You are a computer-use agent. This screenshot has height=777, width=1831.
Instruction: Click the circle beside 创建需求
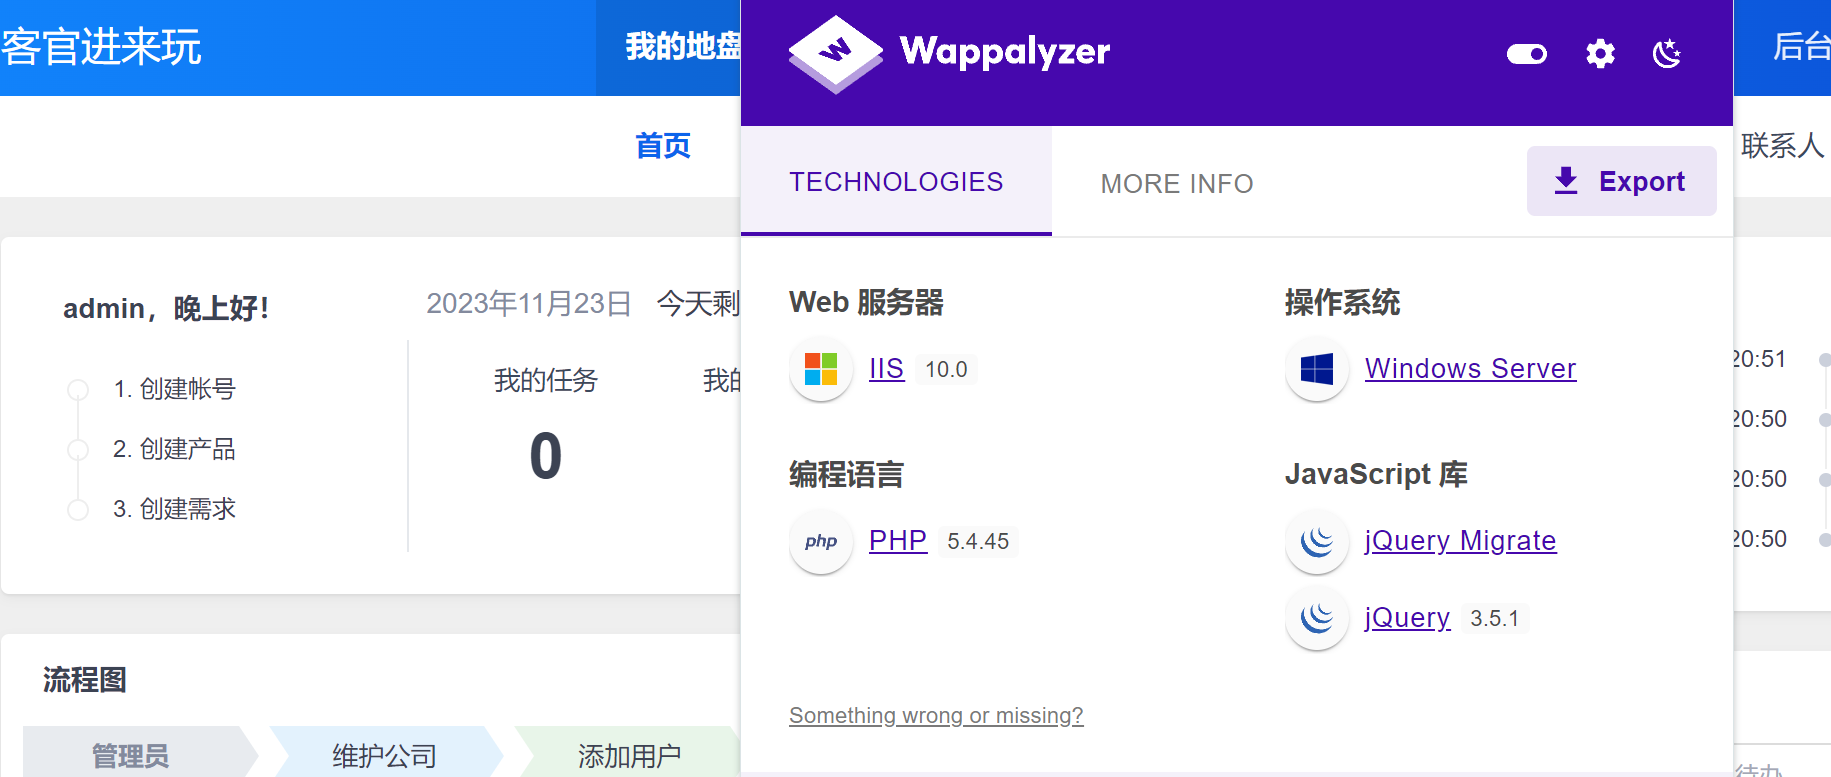[78, 510]
